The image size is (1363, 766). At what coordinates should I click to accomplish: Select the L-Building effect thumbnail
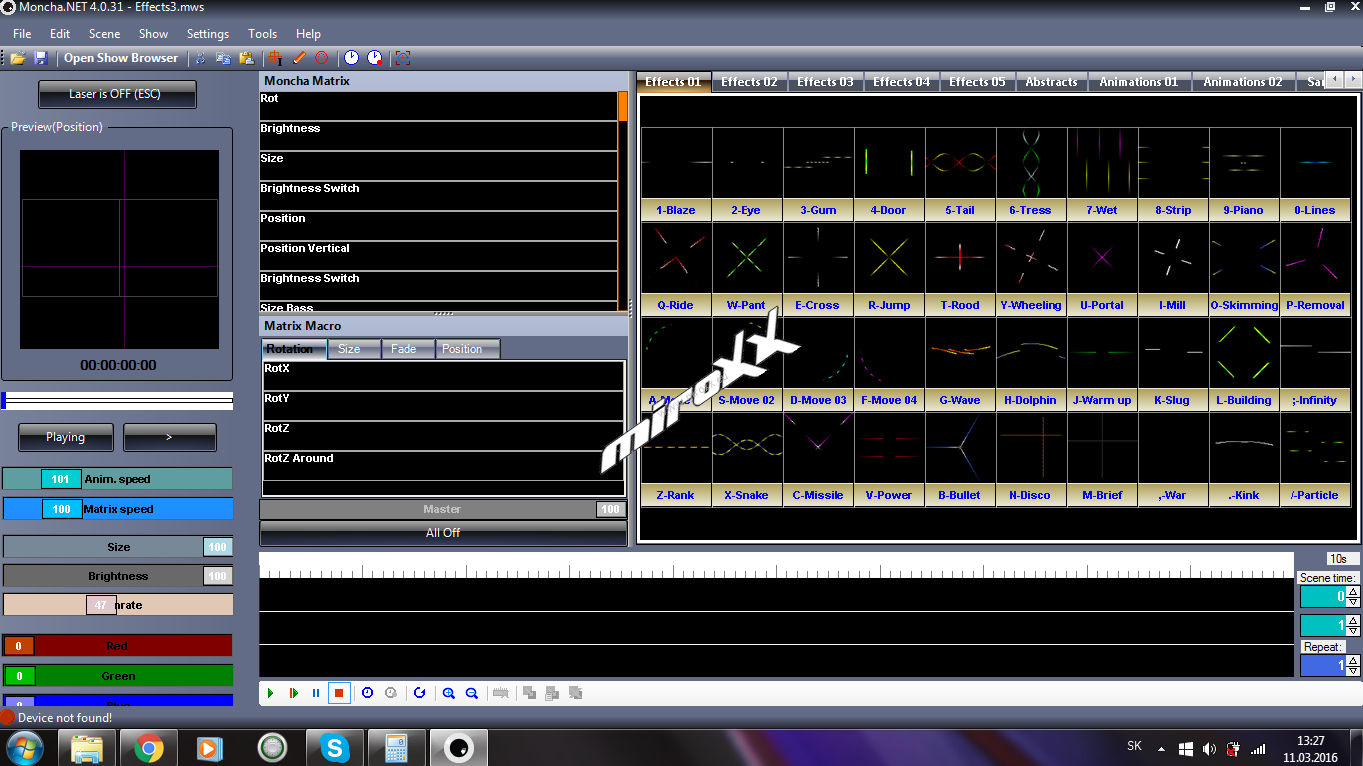pos(1244,363)
